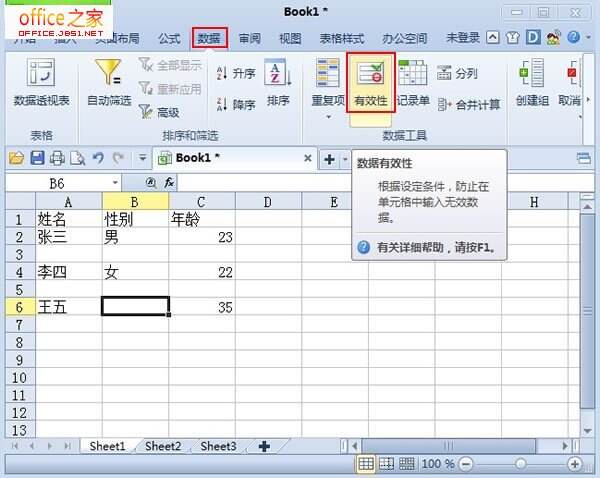Image resolution: width=600 pixels, height=478 pixels.
Task: Toggle page break preview view button
Action: [386, 464]
